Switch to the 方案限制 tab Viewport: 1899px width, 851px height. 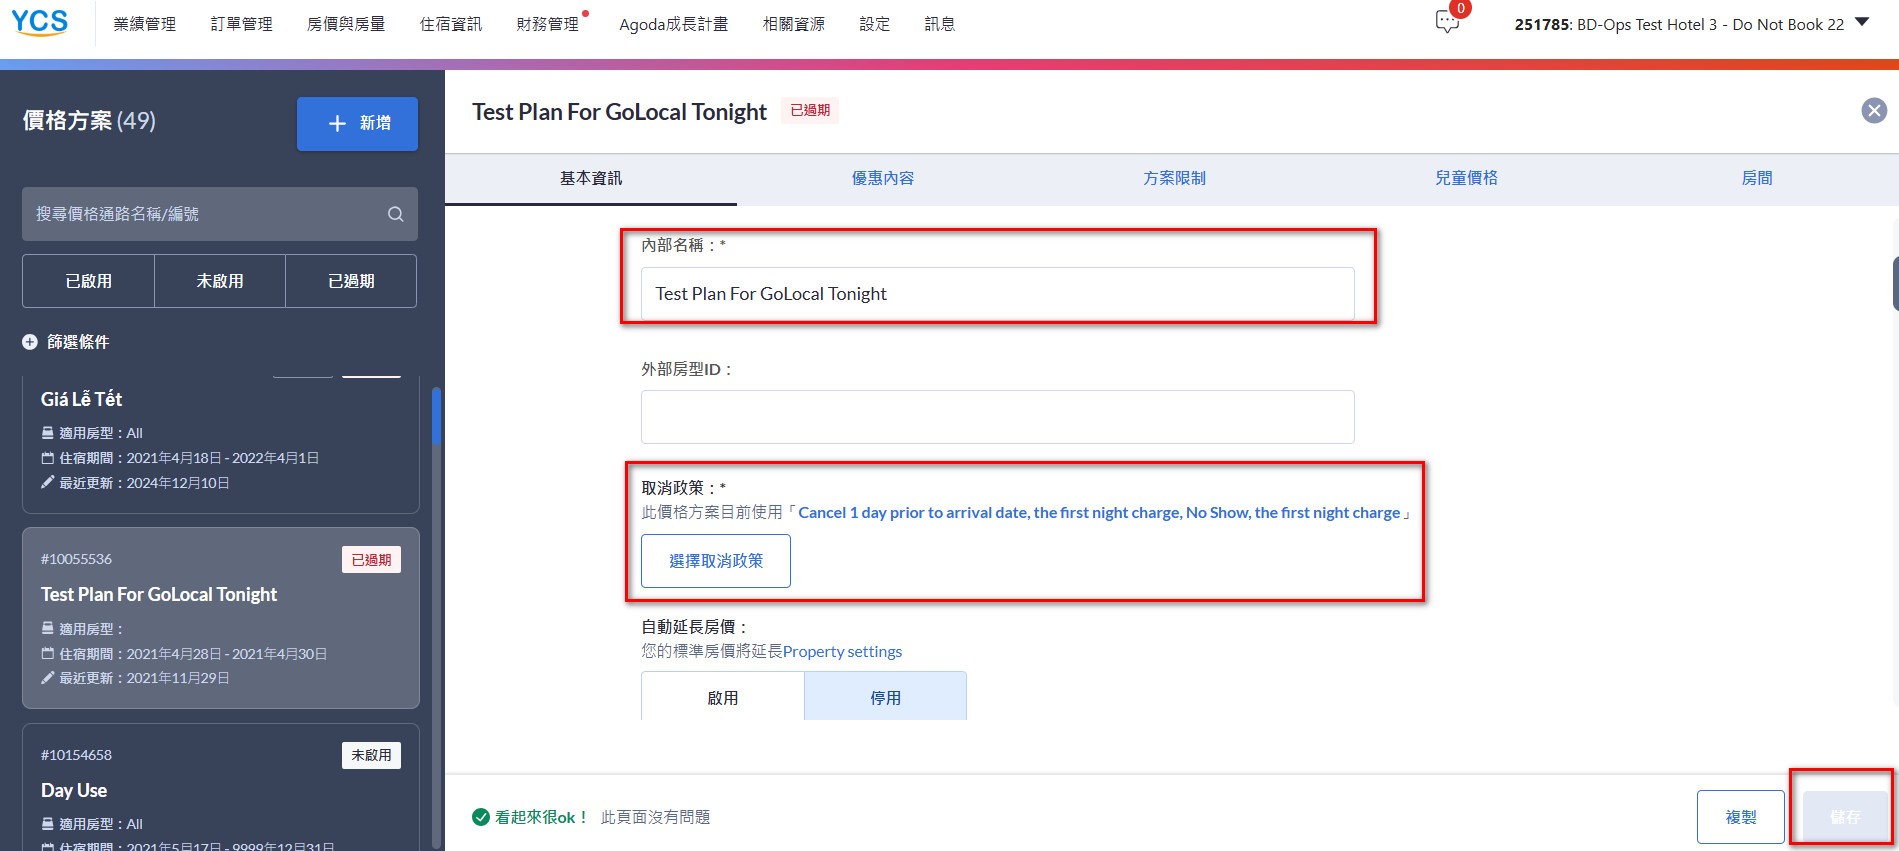(x=1175, y=178)
